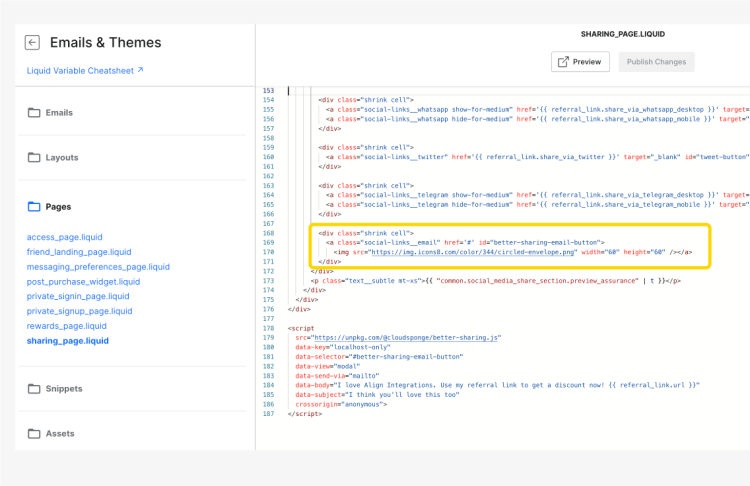Open friend_landing_page.liquid file
This screenshot has height=486, width=750.
79,252
